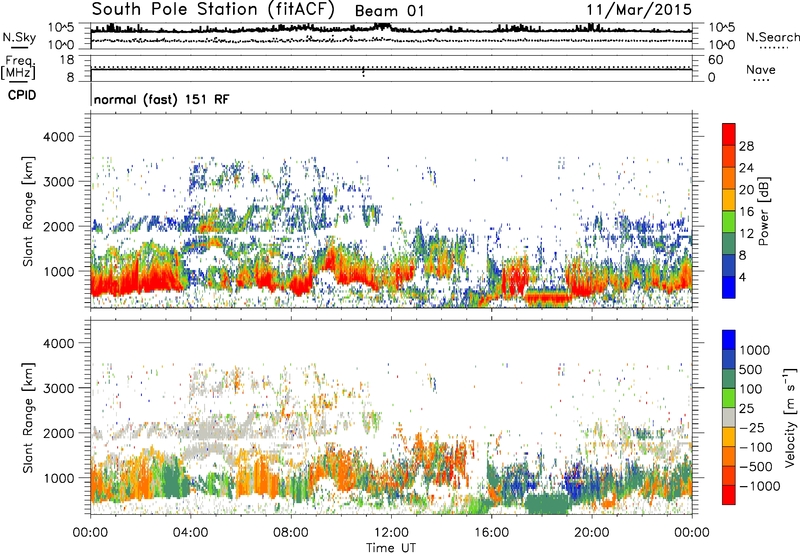Click the 'Time UT' axis label

click(x=391, y=548)
